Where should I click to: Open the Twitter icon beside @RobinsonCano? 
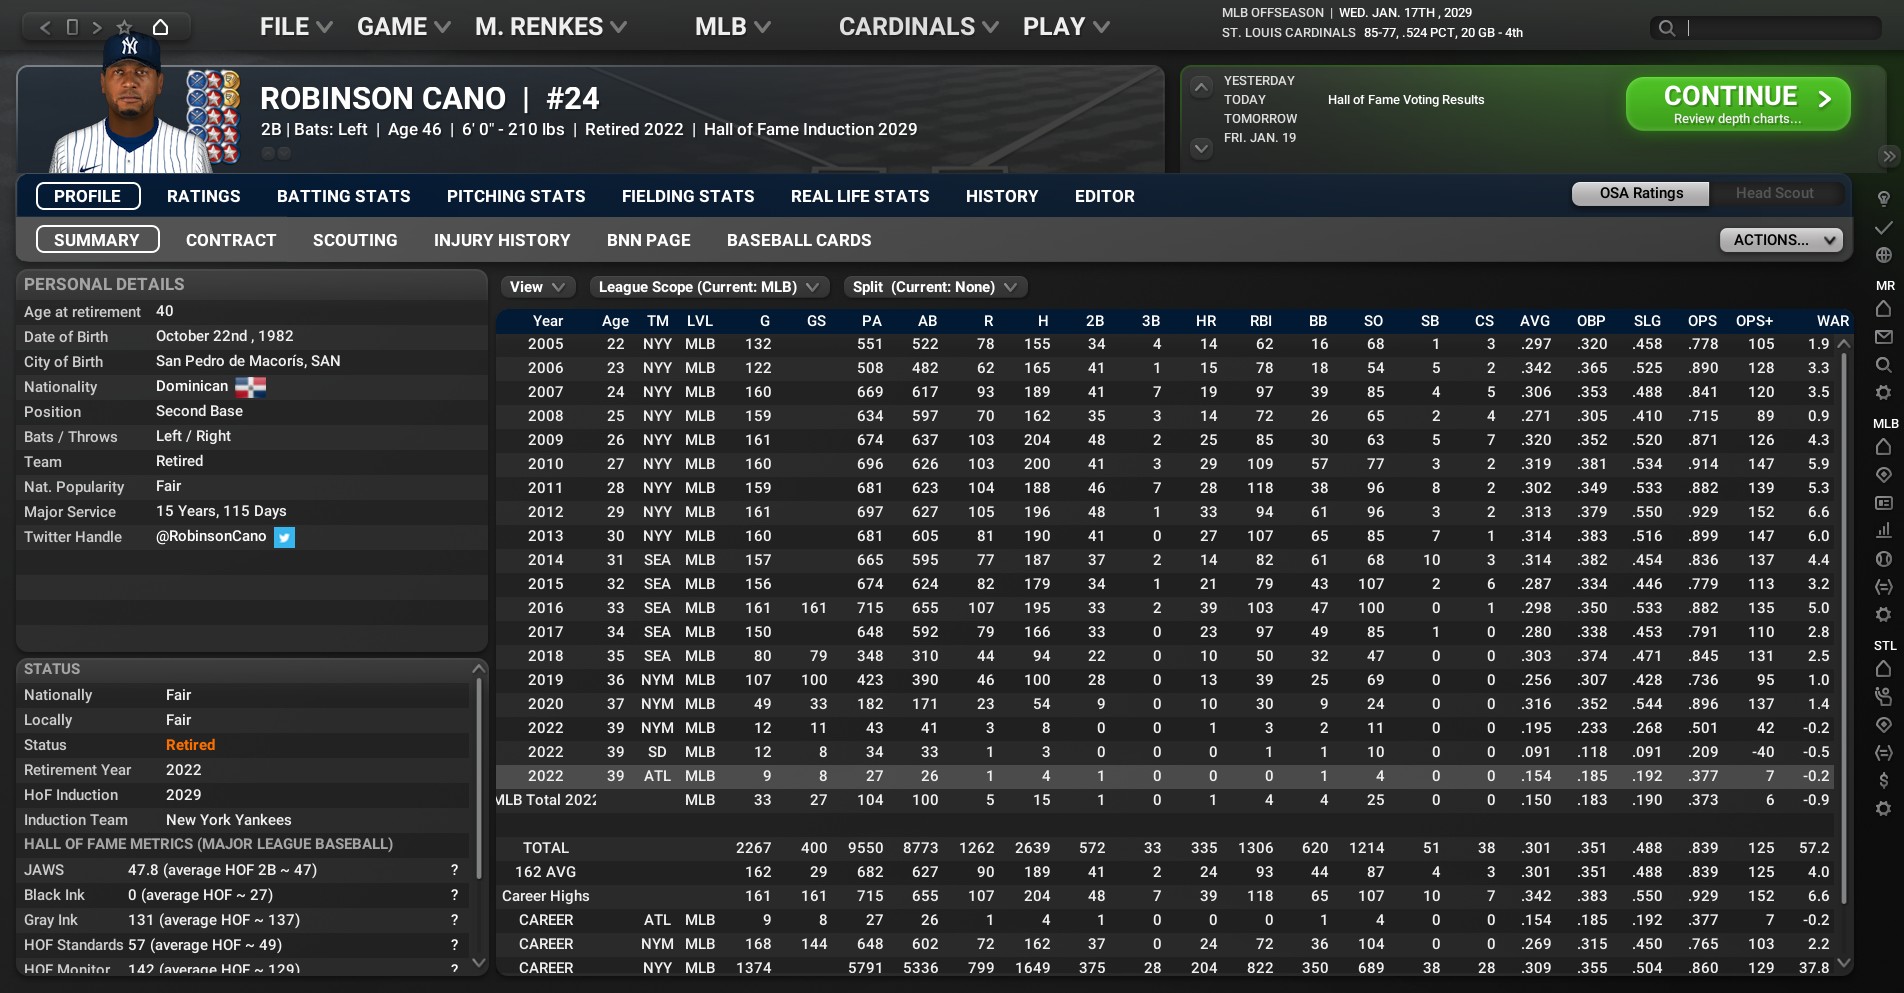coord(284,537)
